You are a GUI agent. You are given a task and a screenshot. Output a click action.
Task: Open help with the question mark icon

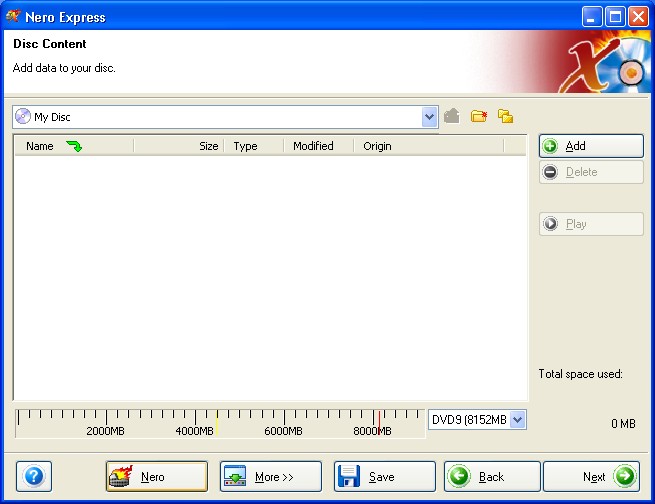[34, 476]
